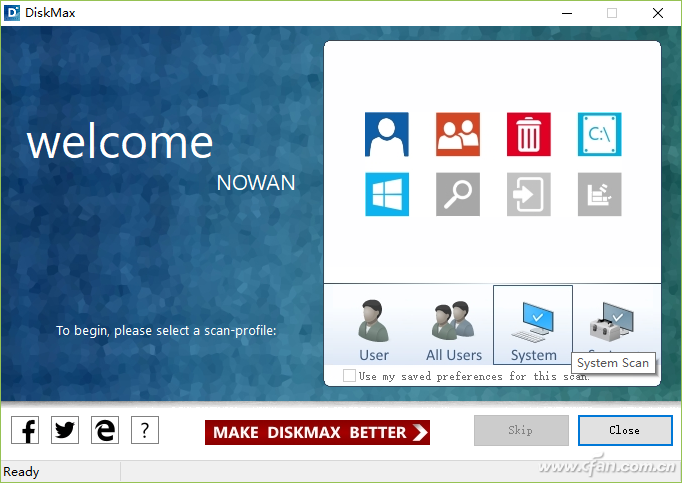Screen dimensions: 682x483
Task: Click the Make DiskMax Better banner
Action: [317, 432]
